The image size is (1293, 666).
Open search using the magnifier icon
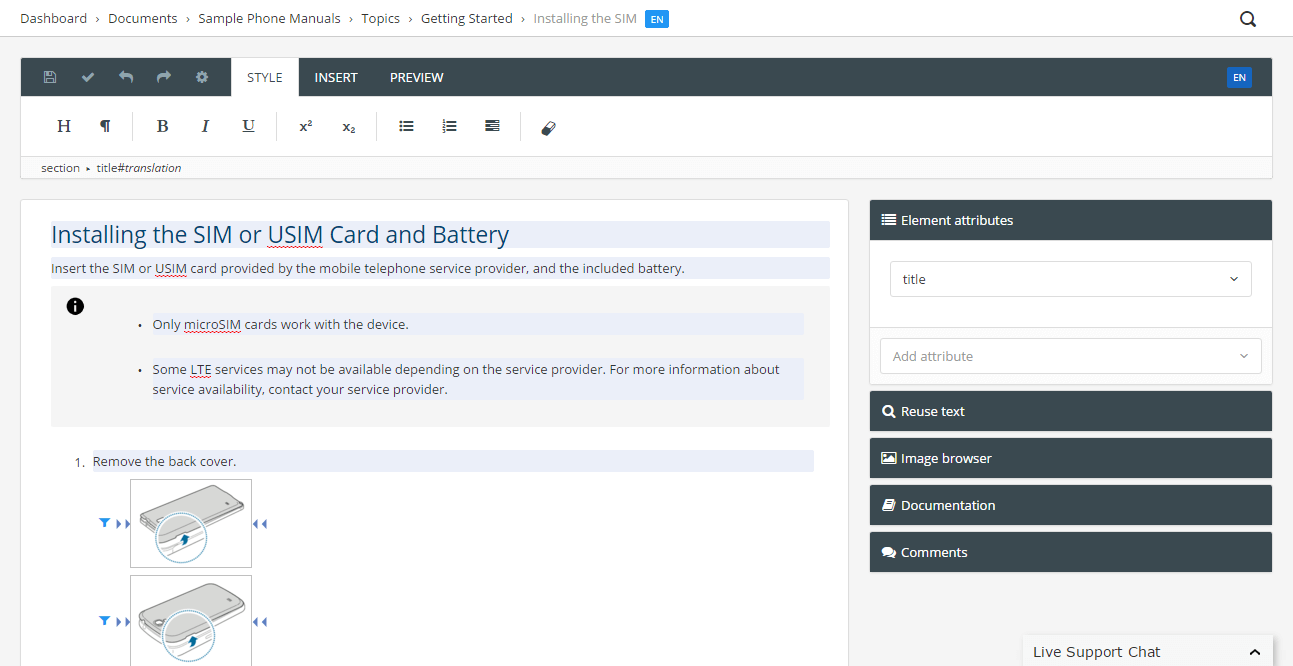(1248, 19)
